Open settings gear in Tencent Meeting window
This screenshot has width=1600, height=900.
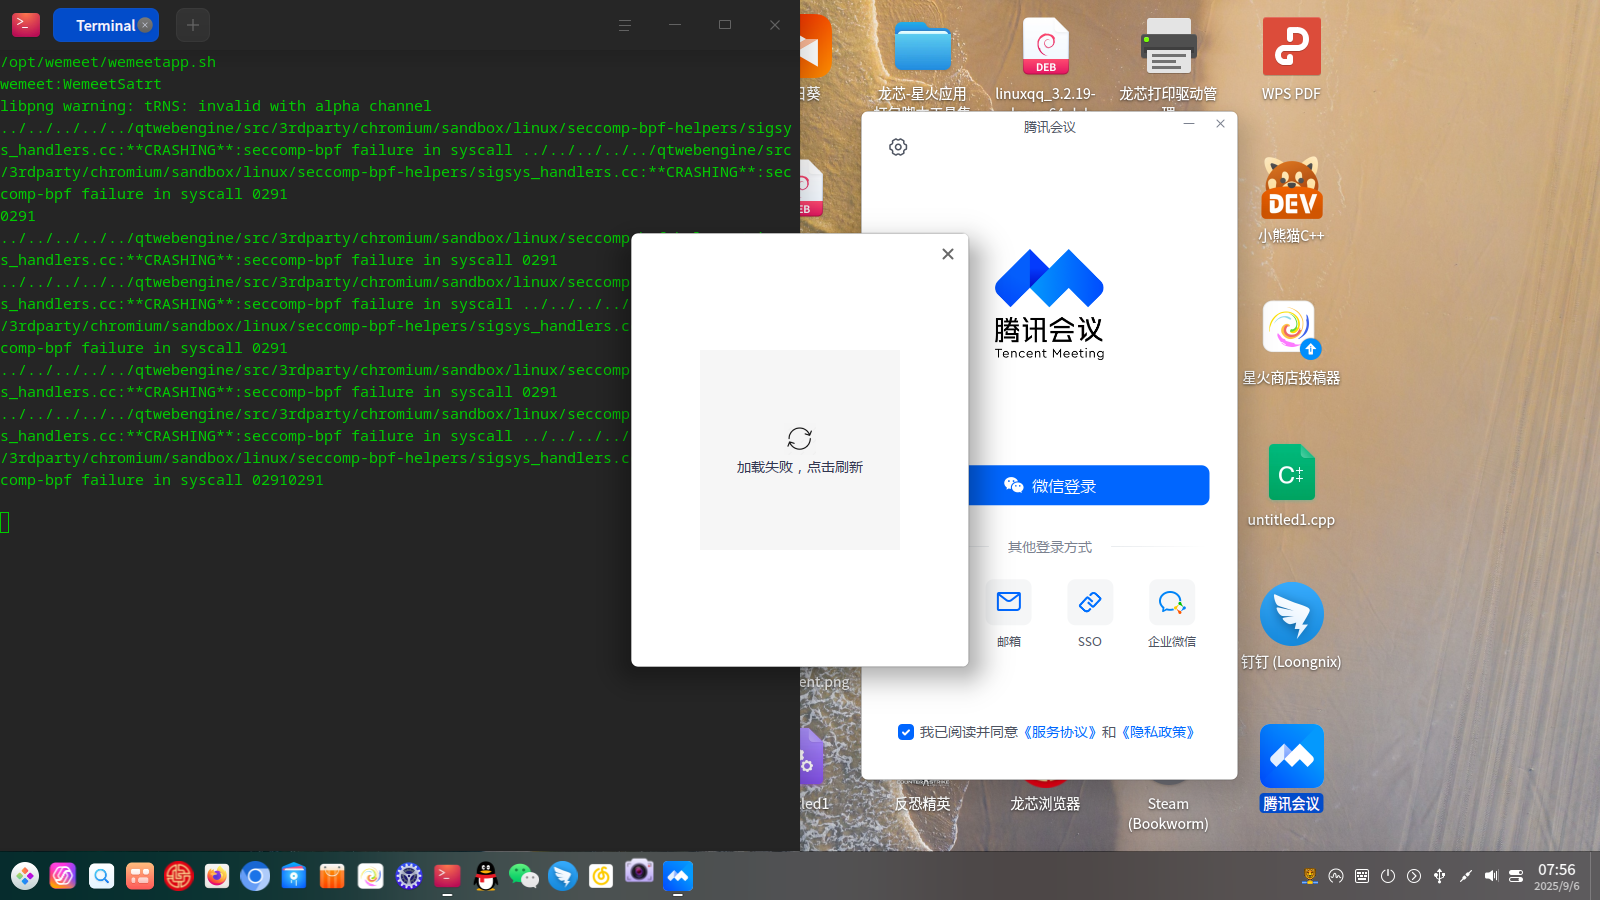tap(898, 147)
